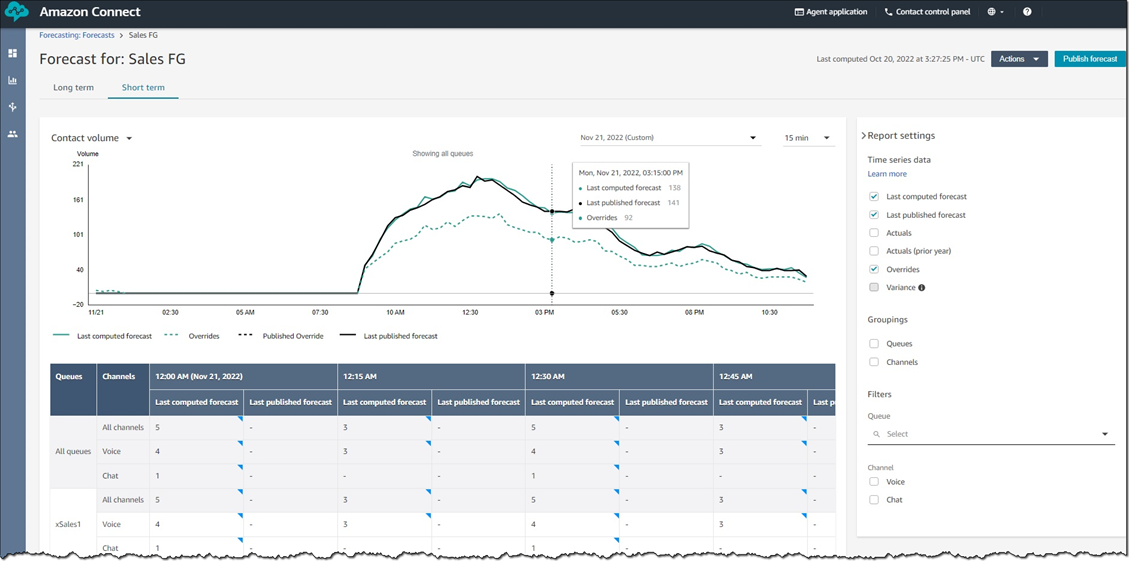Enable the Actuals checkbox
1129x561 pixels.
[x=874, y=233]
